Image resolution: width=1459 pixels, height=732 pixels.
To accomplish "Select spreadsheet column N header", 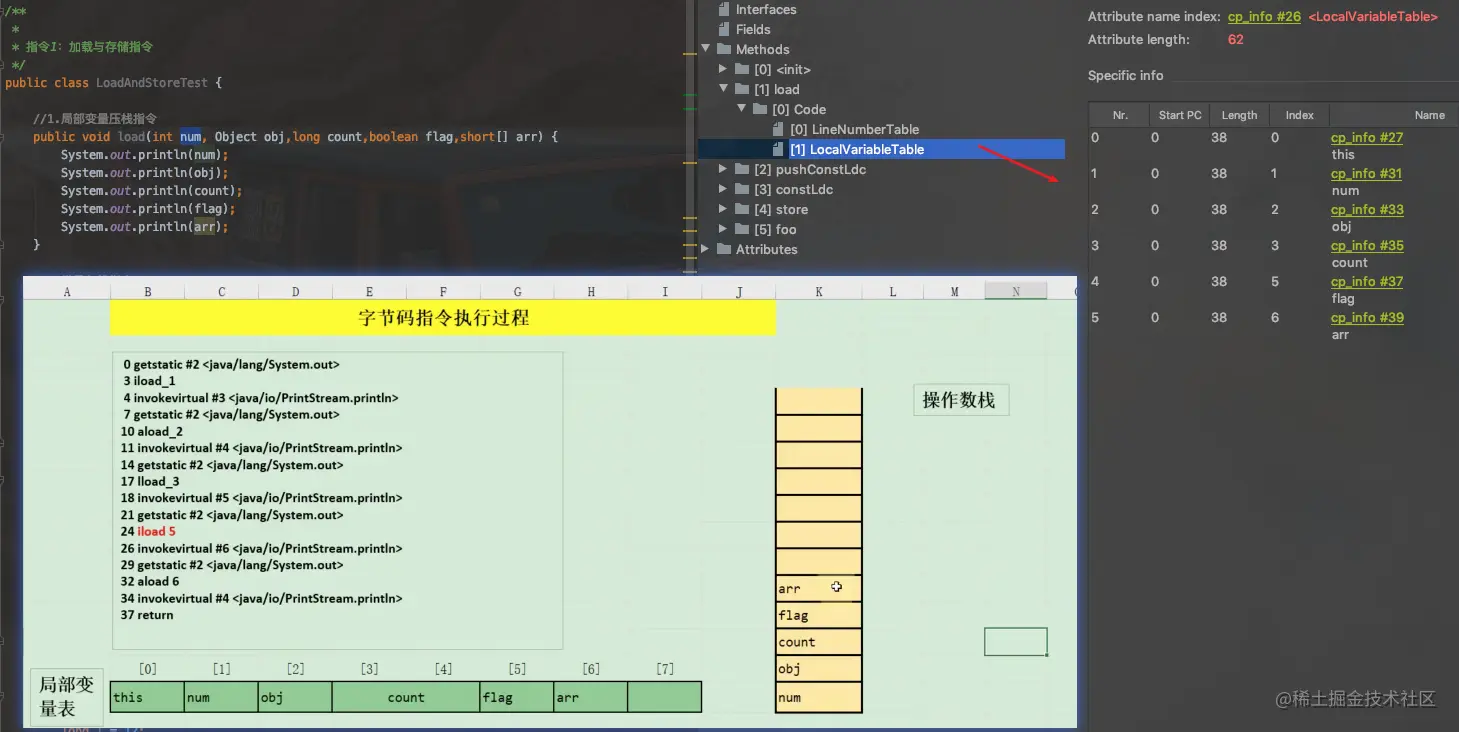I will click(1016, 291).
